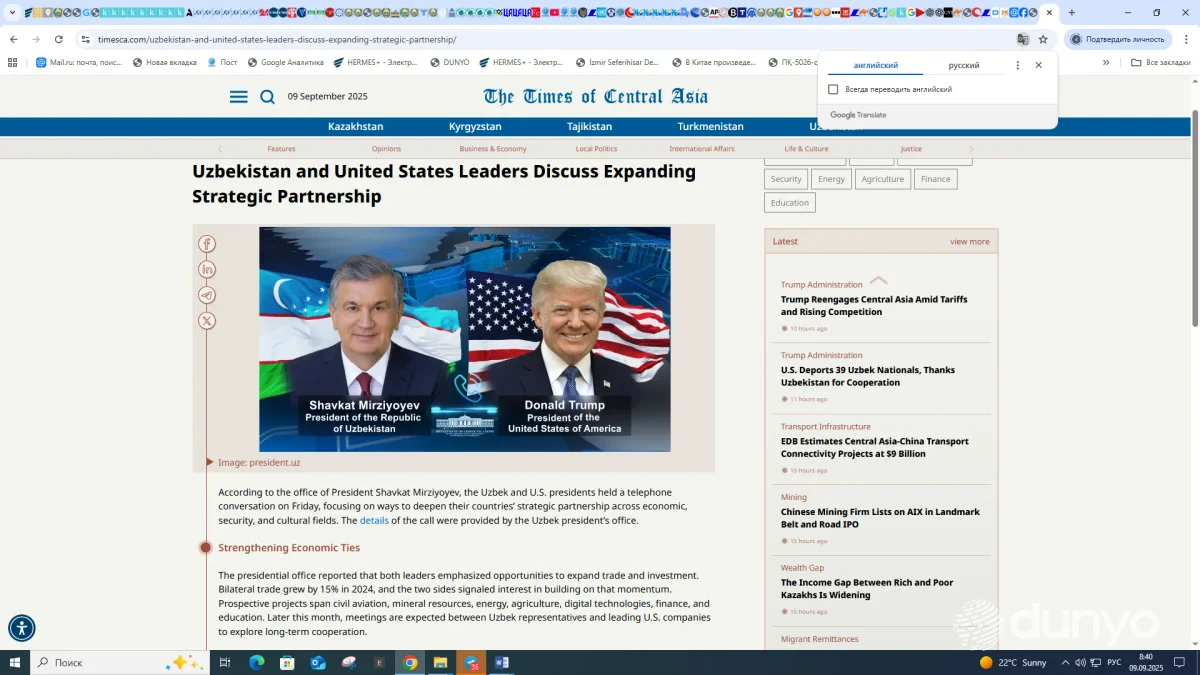Viewport: 1200px width, 675px height.
Task: Enable always translate English checkbox
Action: 833,90
